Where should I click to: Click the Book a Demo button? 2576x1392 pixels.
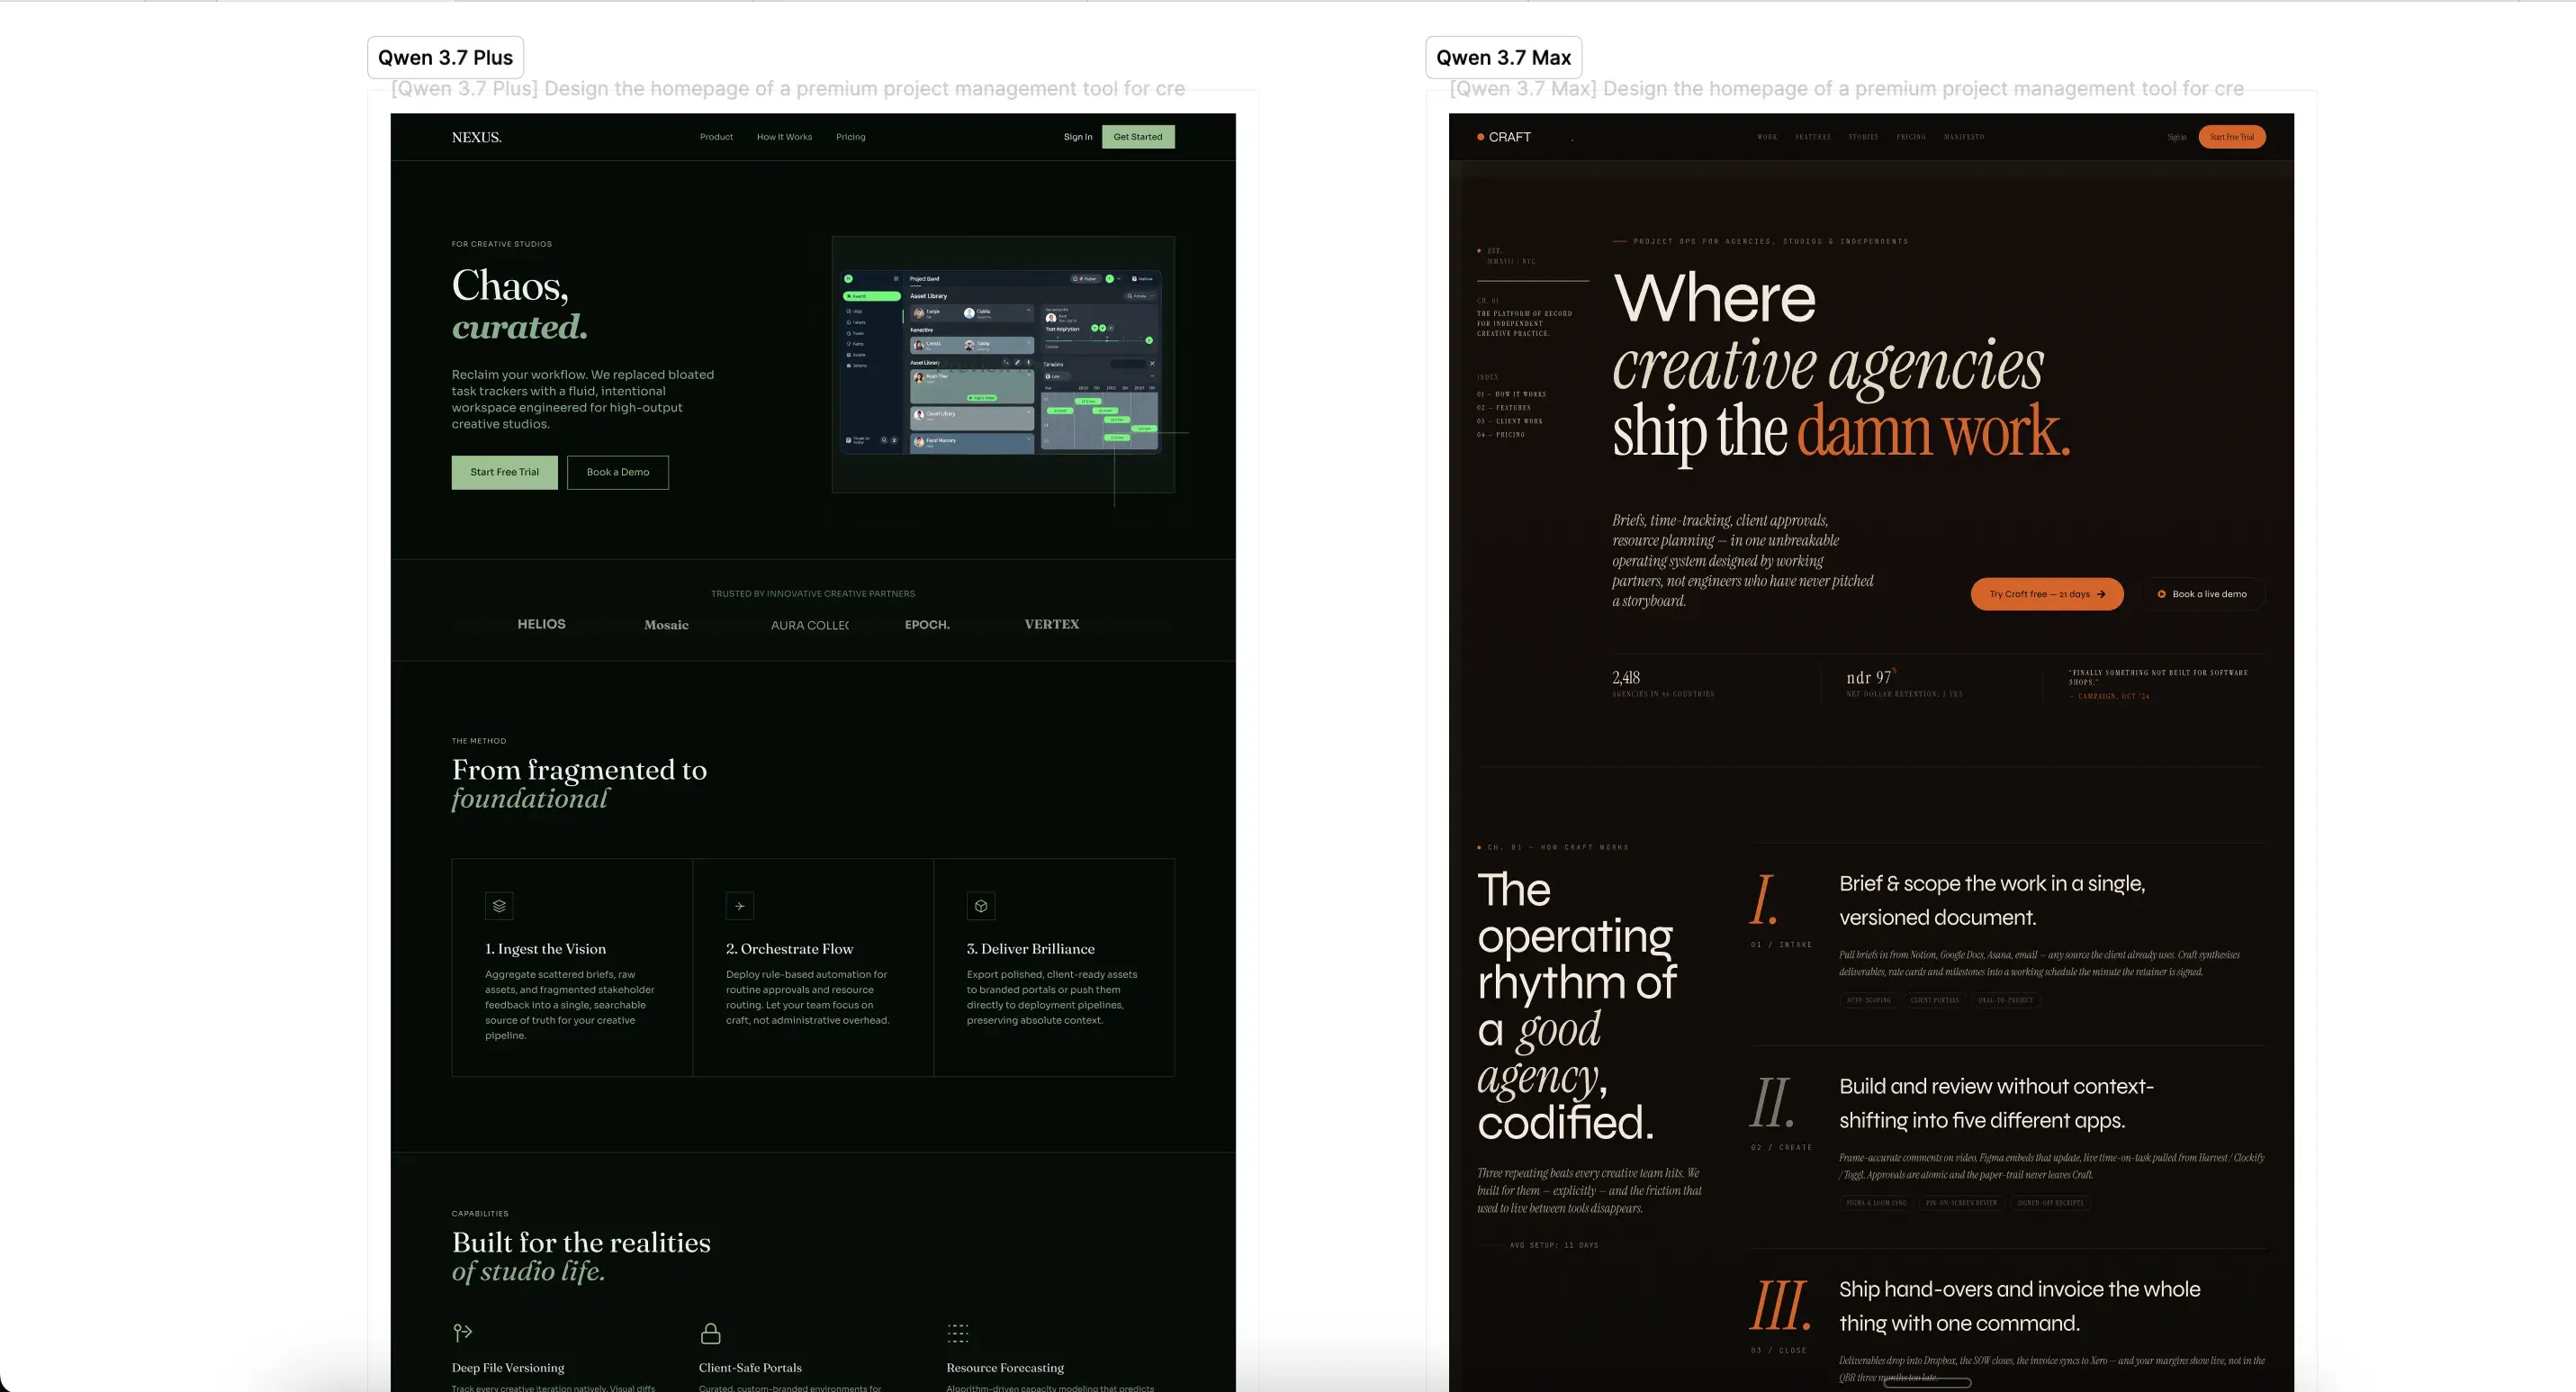(x=618, y=472)
